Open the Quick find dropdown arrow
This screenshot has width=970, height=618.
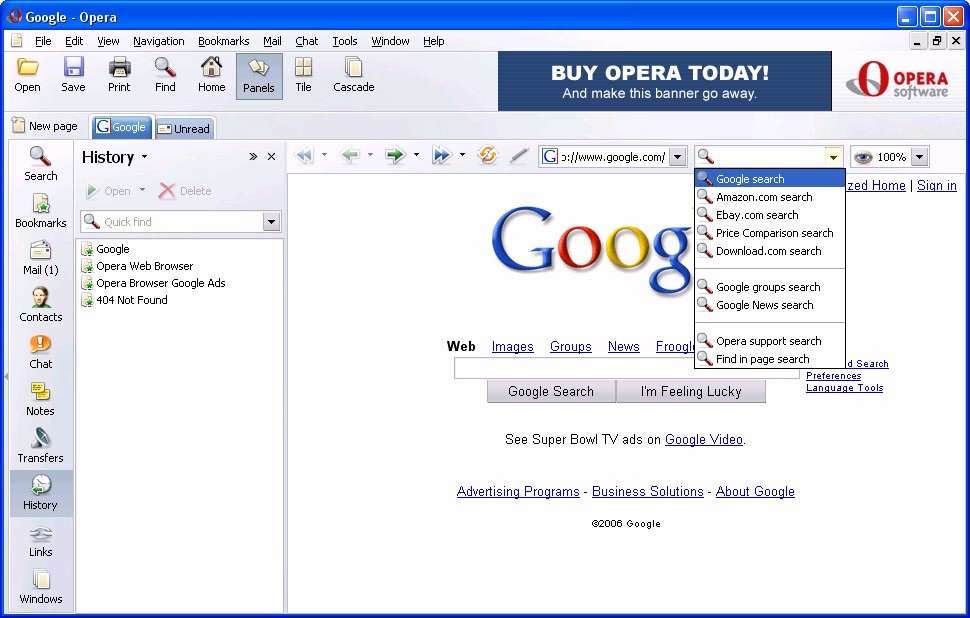point(271,222)
